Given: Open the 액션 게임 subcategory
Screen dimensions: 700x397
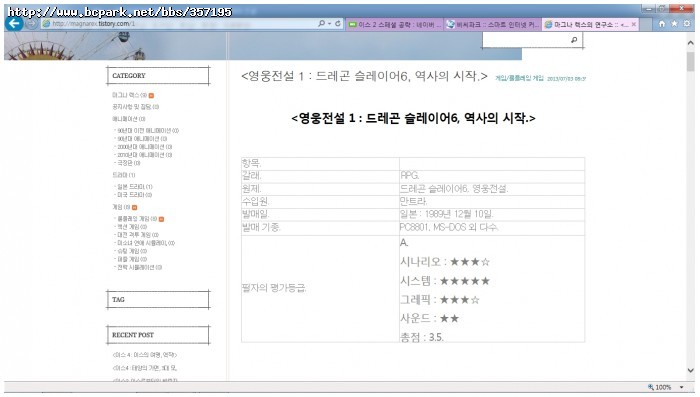Looking at the screenshot, I should point(132,227).
